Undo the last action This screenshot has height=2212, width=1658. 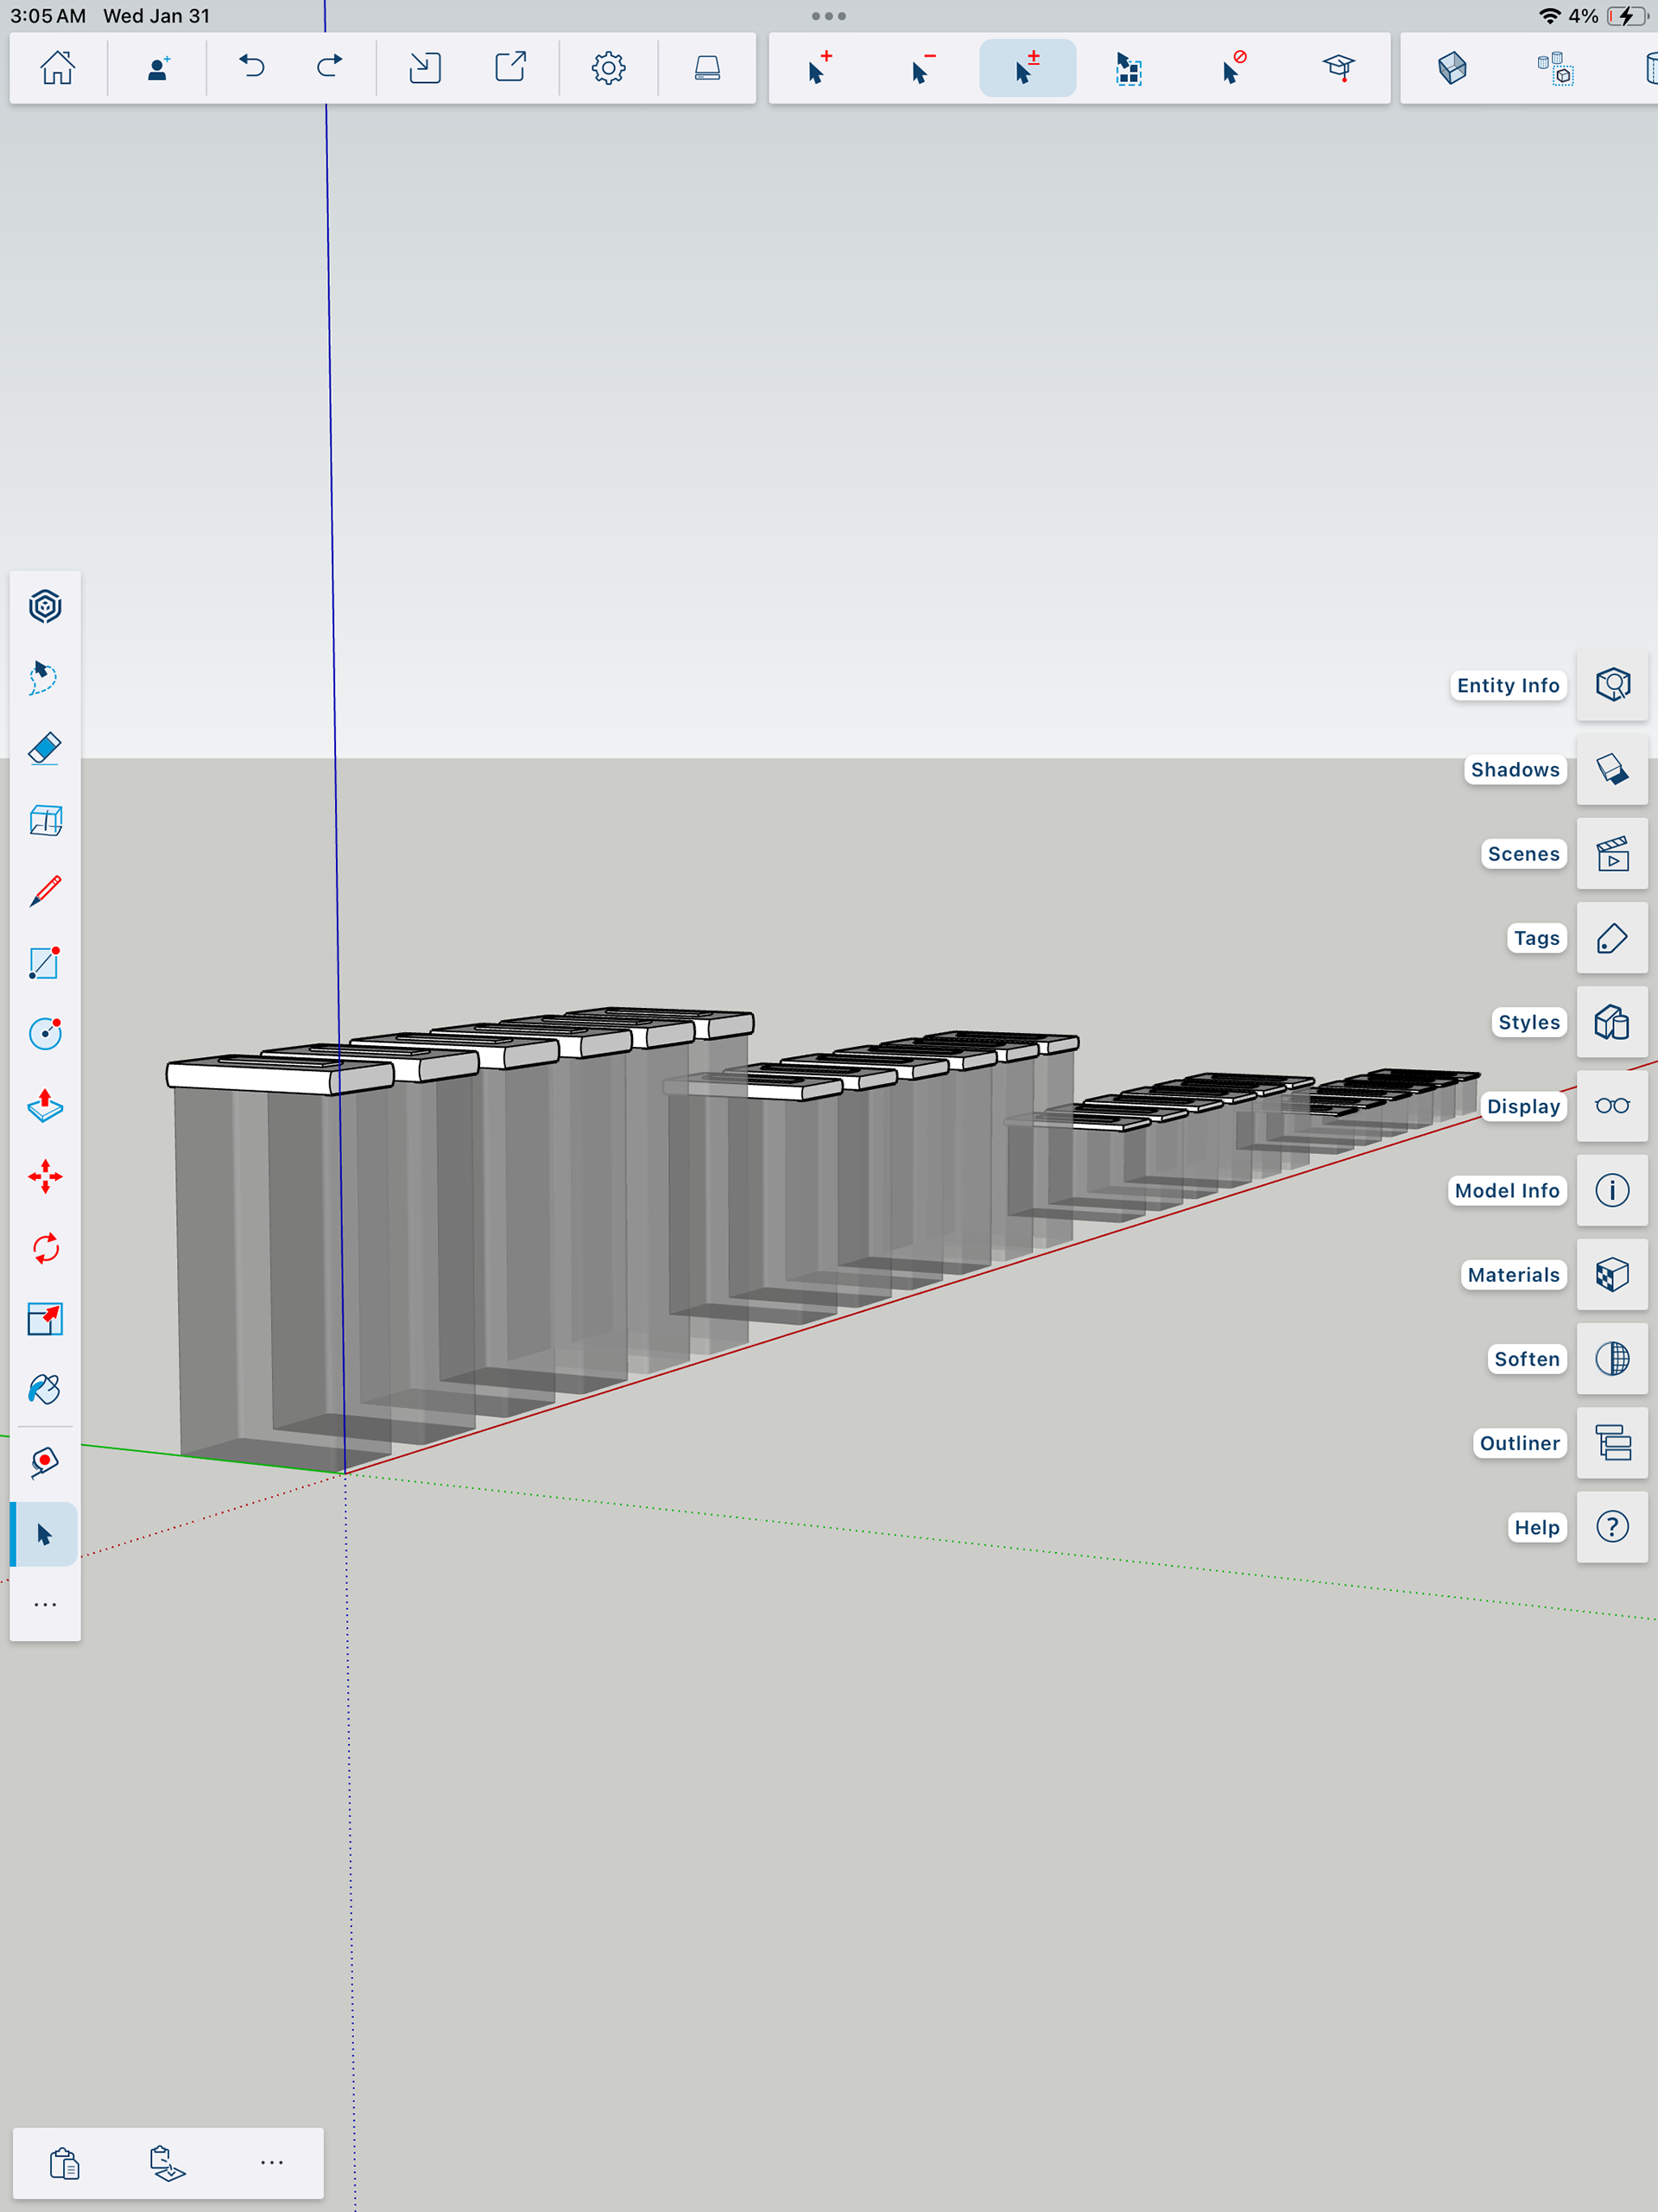coord(252,68)
